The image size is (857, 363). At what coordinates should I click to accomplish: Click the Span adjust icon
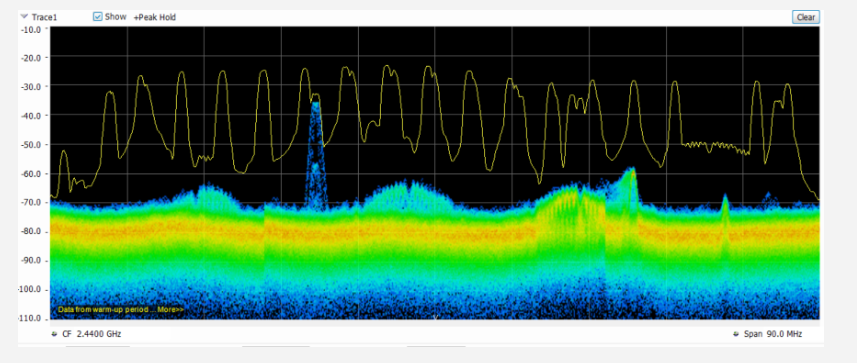tap(736, 334)
